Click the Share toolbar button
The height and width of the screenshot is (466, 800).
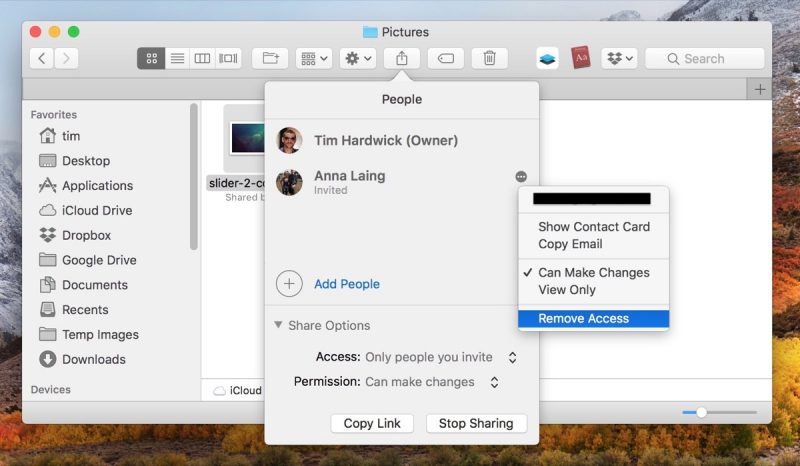402,58
